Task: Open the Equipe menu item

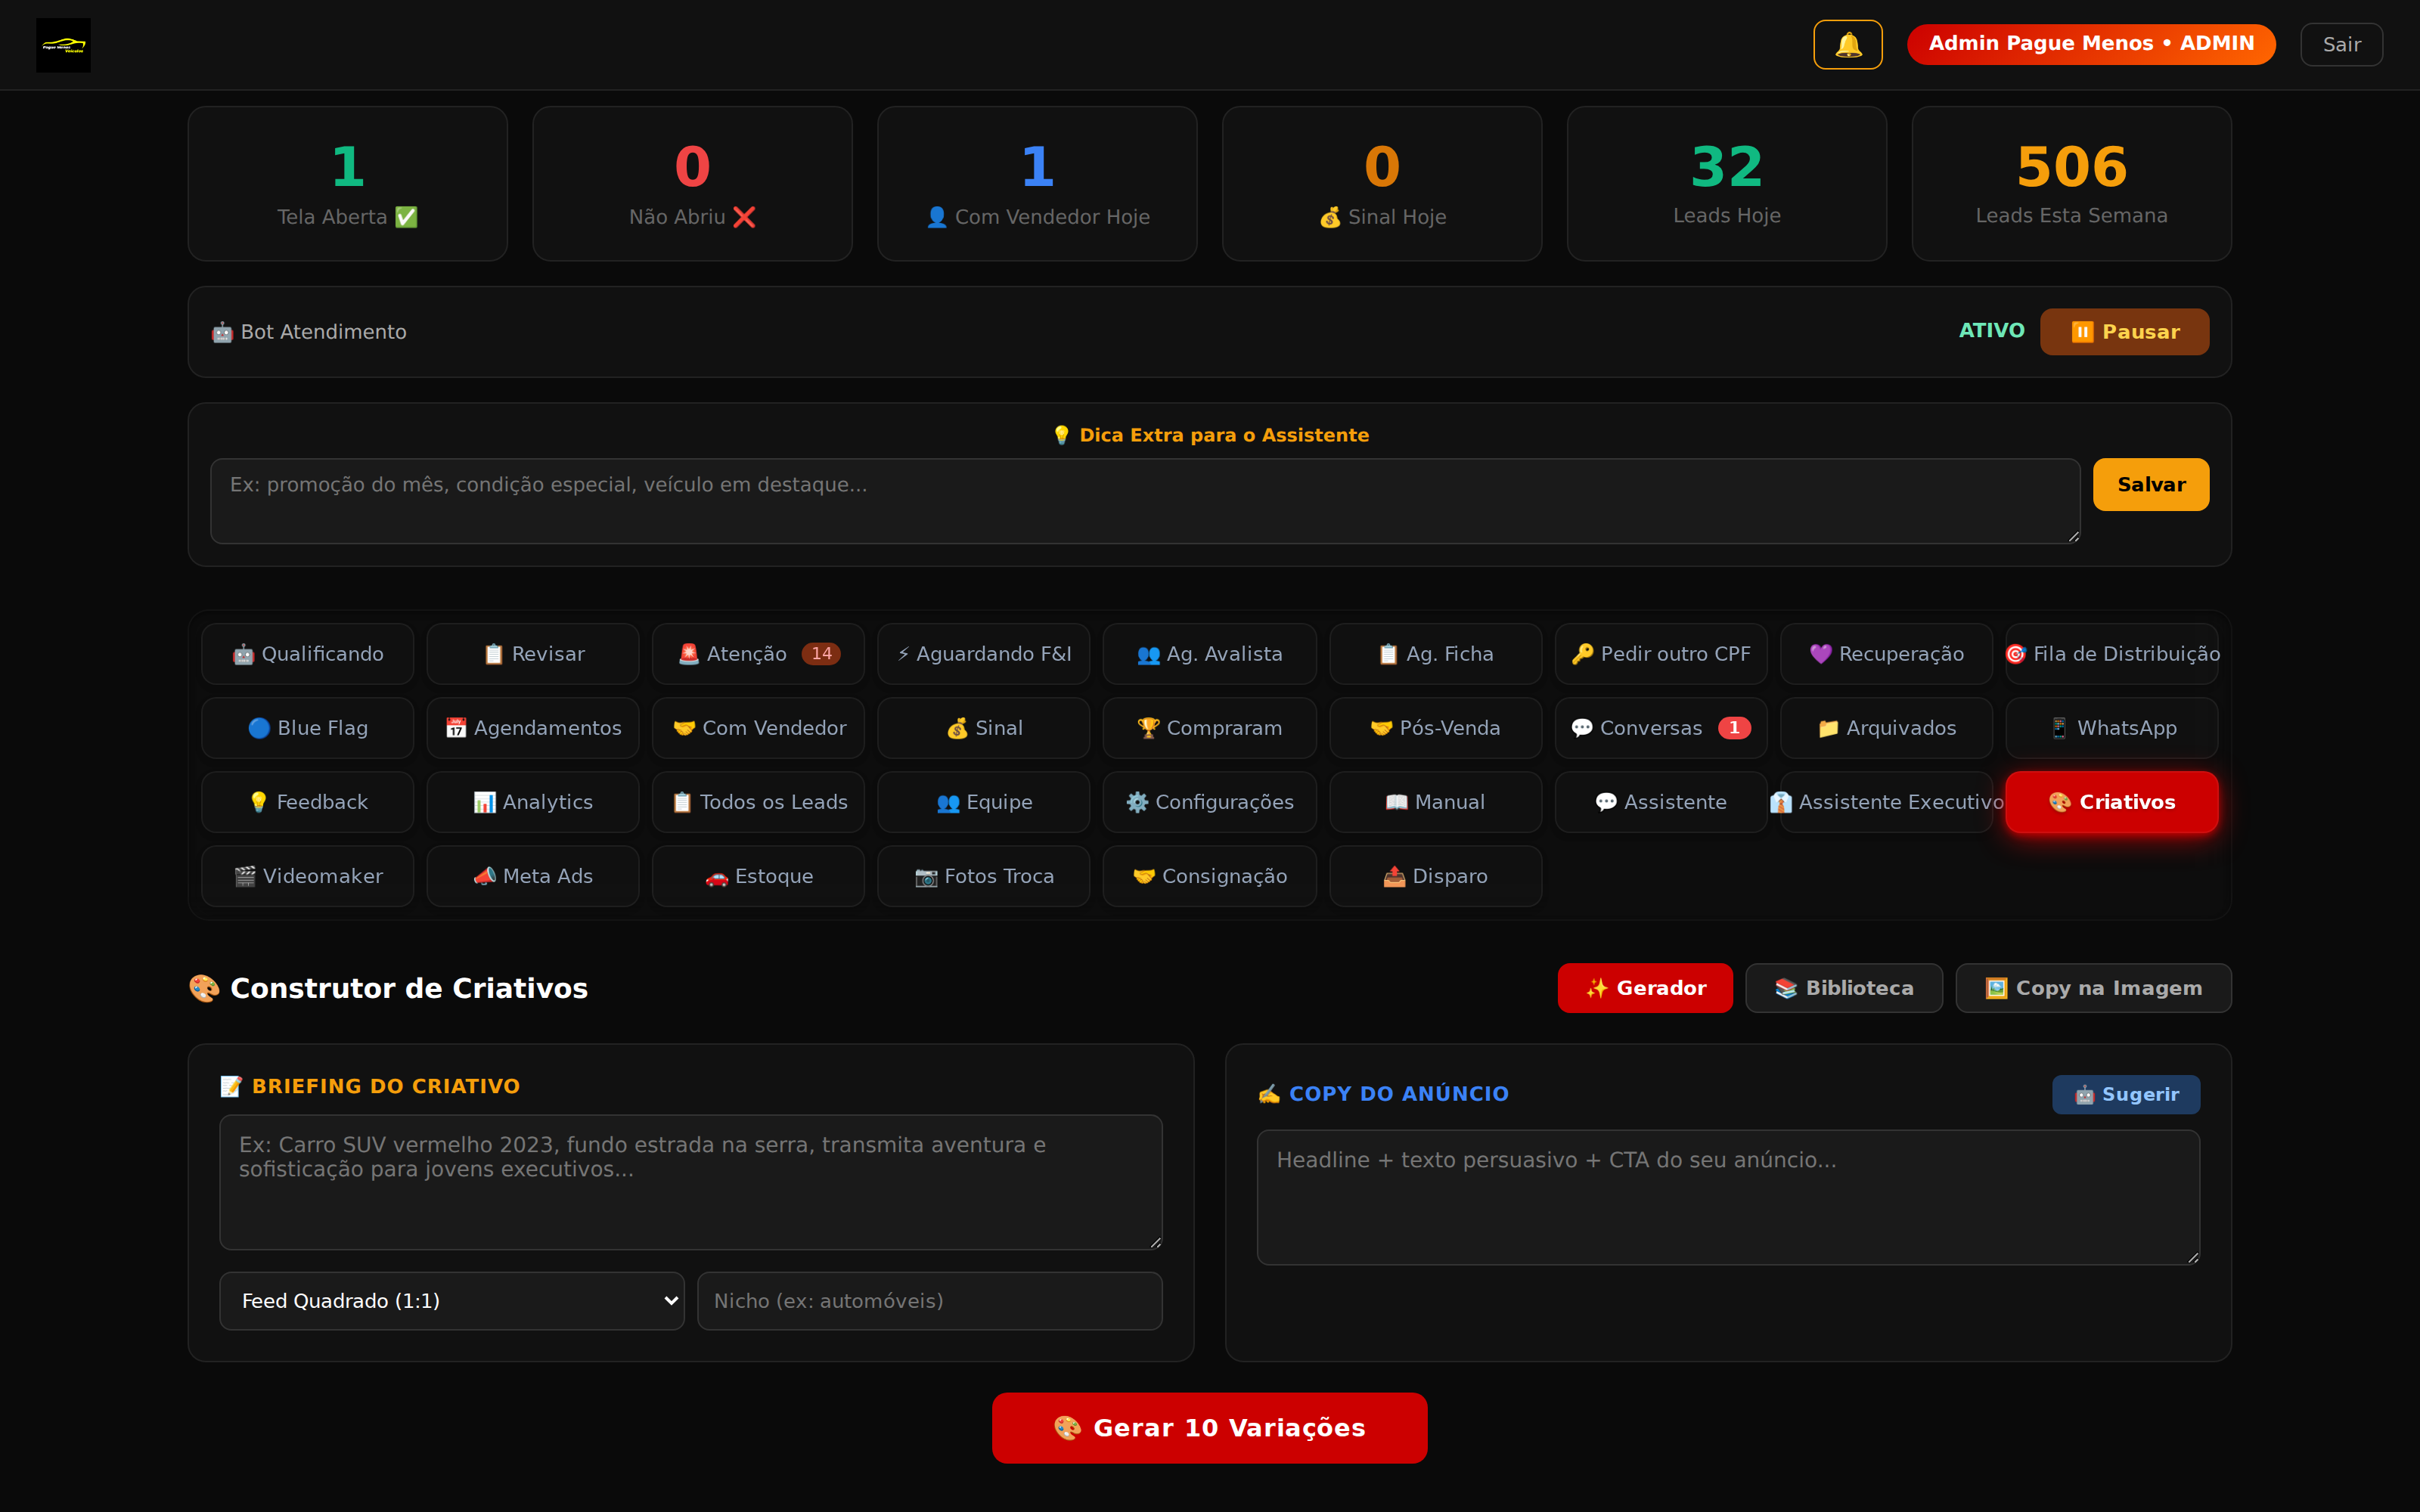Action: point(984,802)
